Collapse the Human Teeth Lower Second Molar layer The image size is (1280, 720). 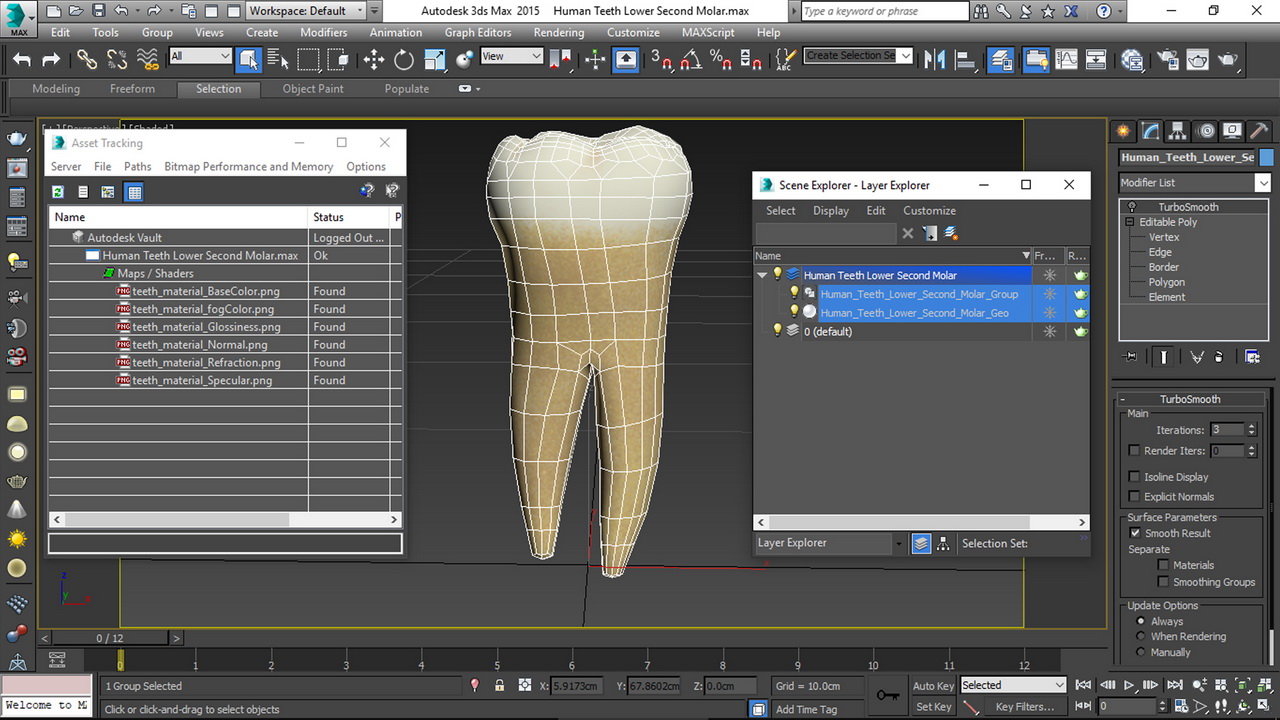[x=762, y=275]
